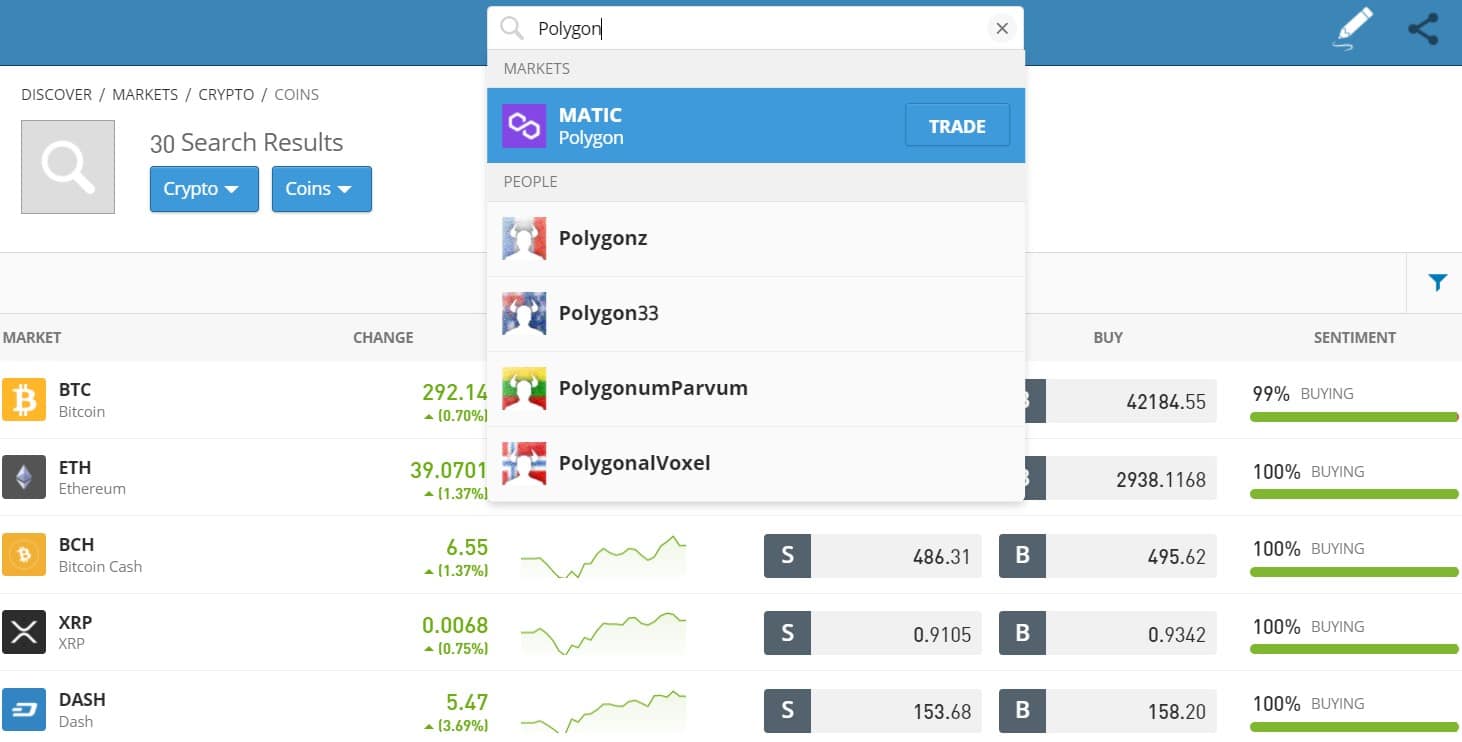Click the B buy button for DASH

pos(1022,711)
